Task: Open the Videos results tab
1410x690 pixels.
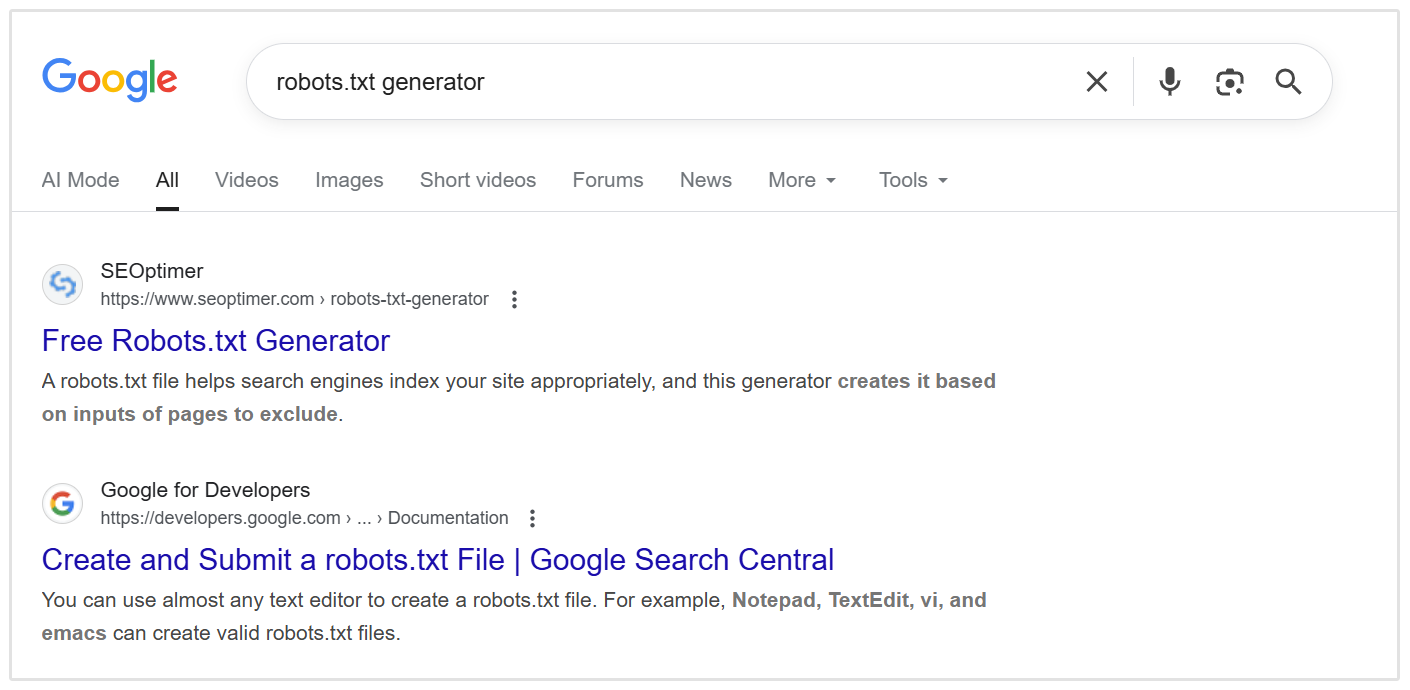Action: coord(246,180)
